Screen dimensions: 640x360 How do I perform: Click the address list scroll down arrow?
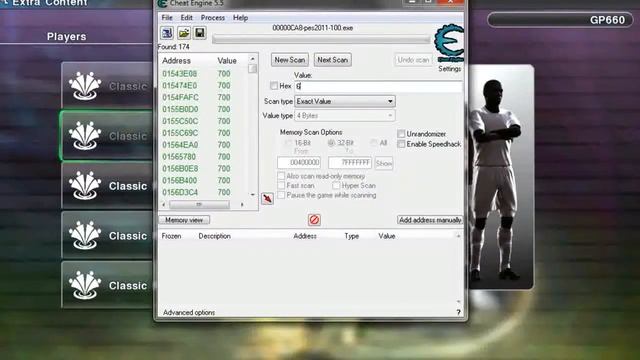pyautogui.click(x=252, y=195)
